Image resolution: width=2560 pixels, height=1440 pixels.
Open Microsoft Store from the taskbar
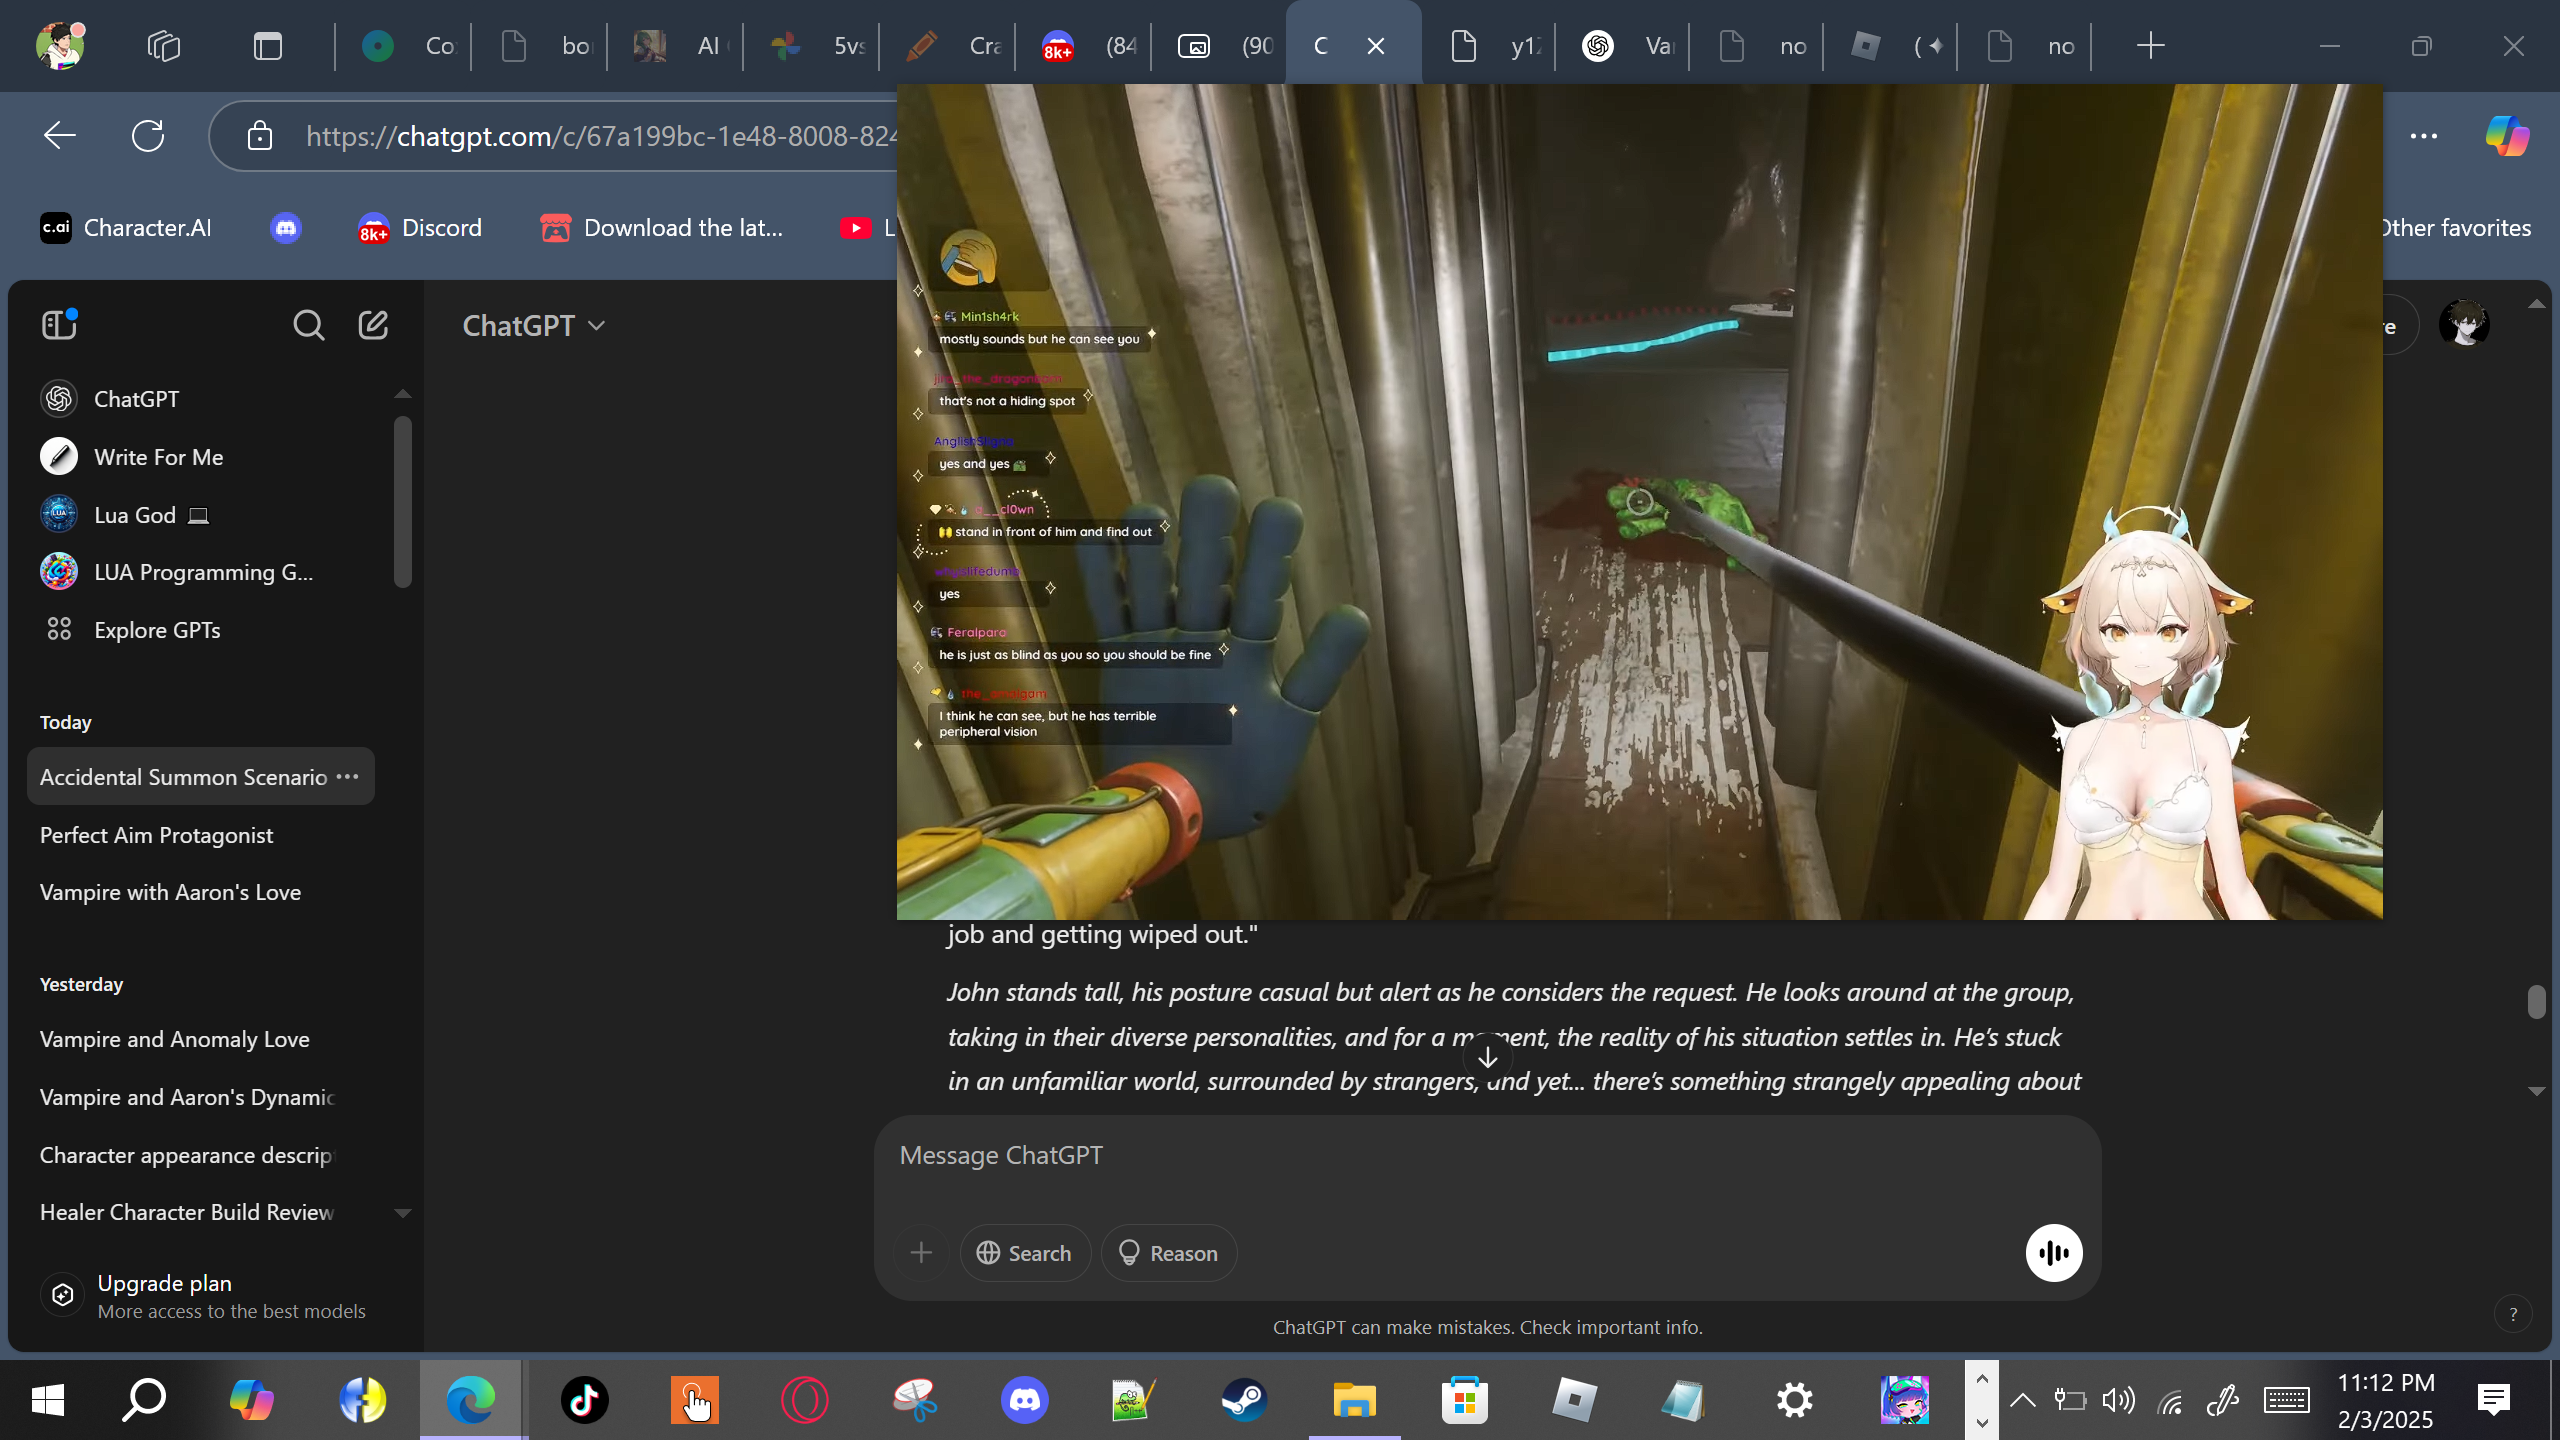(x=1464, y=1400)
